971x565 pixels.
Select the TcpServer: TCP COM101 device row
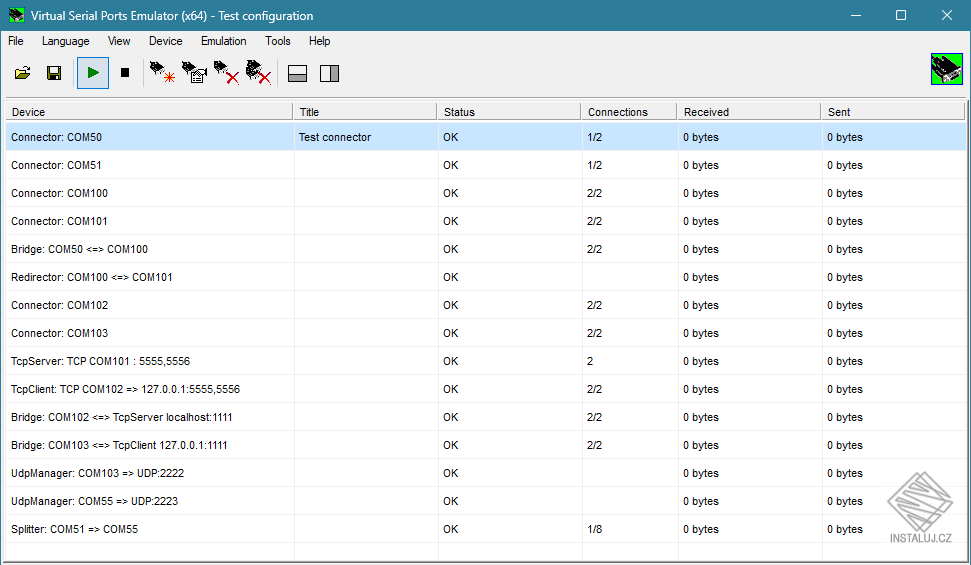tap(100, 361)
